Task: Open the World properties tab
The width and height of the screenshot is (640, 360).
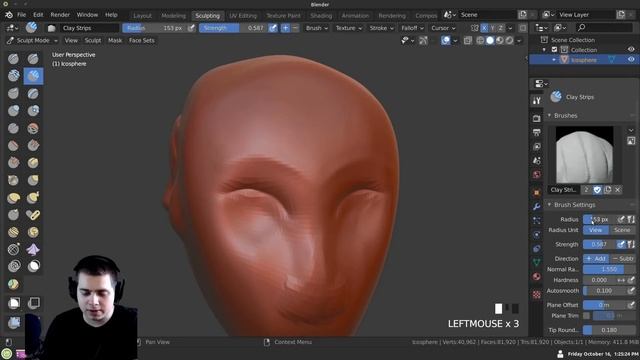Action: [x=537, y=175]
